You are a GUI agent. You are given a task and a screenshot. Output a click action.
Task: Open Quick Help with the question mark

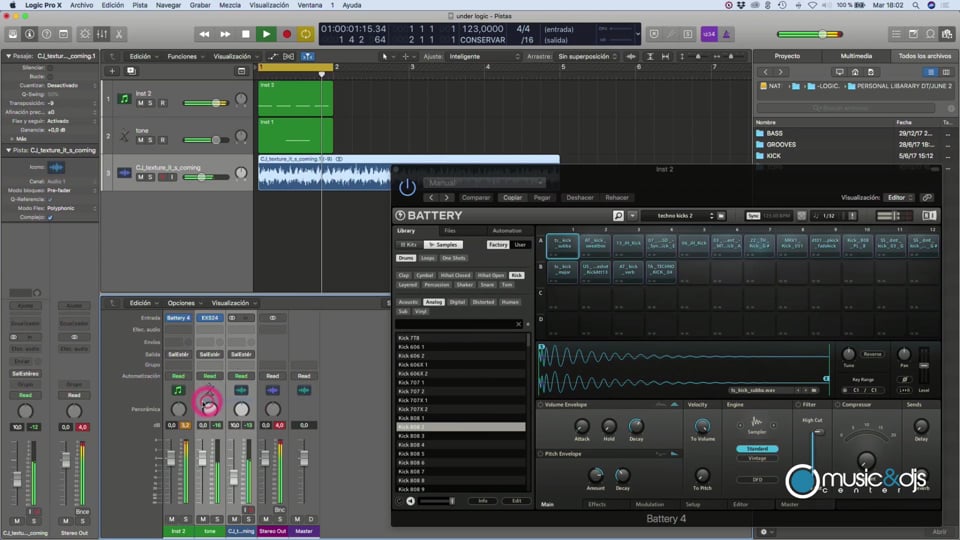(47, 34)
